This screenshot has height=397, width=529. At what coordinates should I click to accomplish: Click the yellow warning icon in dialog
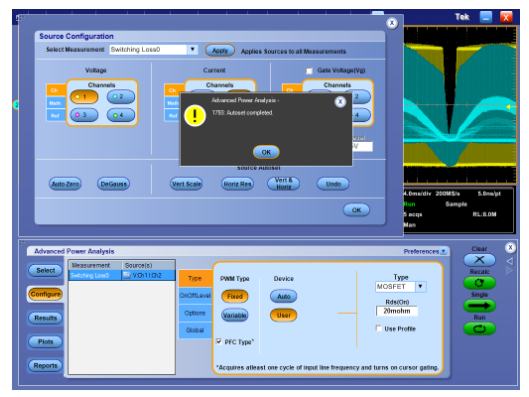(x=195, y=116)
